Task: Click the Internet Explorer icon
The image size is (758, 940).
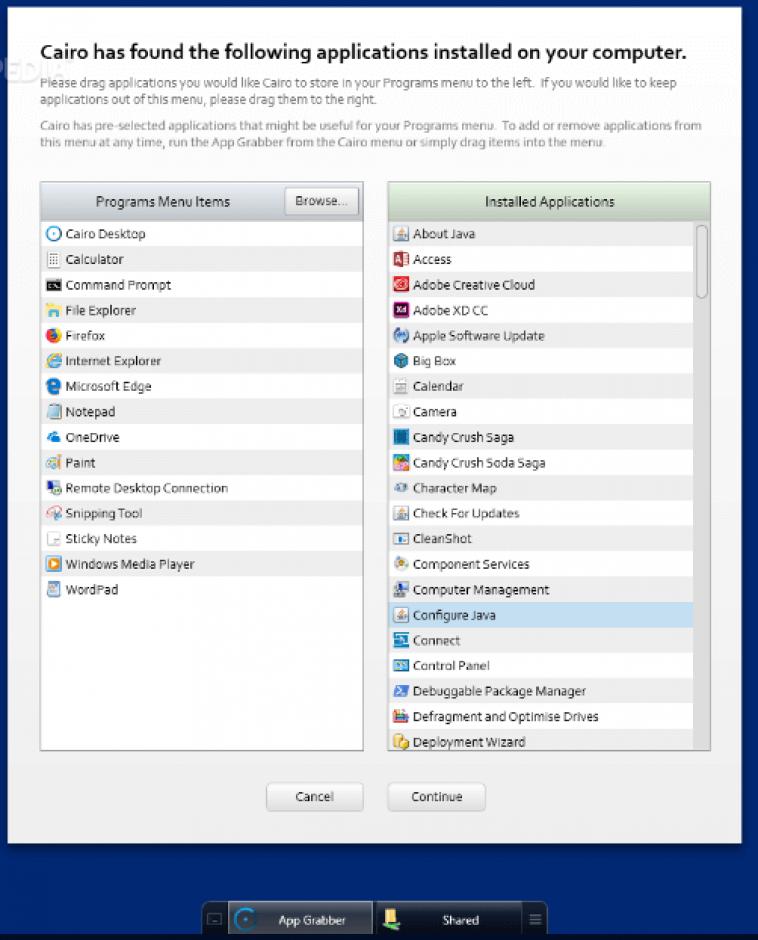Action: (x=53, y=361)
